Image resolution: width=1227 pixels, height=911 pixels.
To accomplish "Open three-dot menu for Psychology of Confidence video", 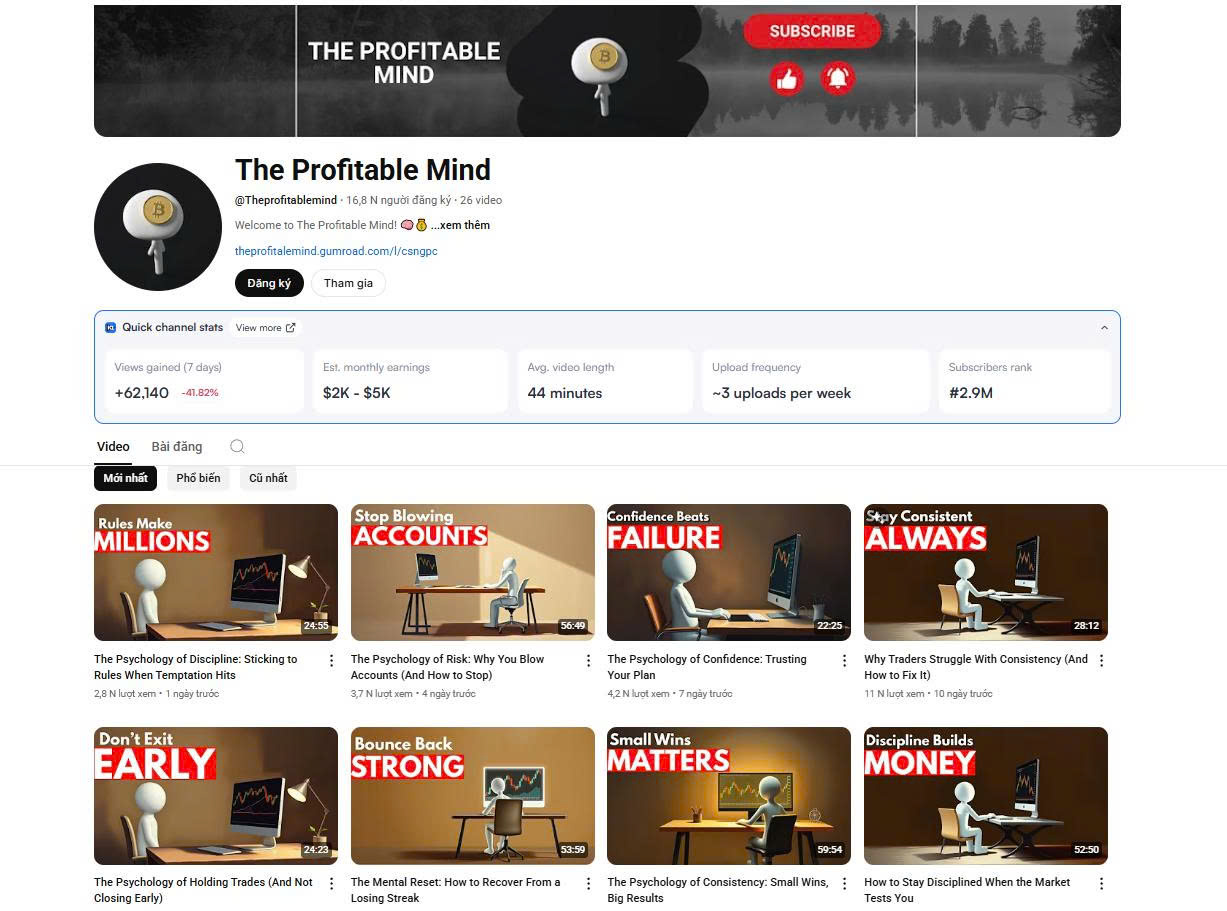I will (845, 661).
